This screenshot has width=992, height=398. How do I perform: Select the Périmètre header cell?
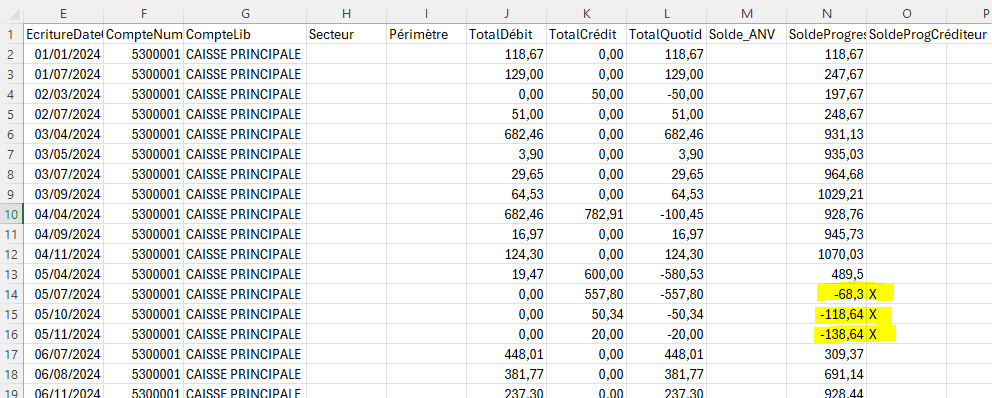426,35
